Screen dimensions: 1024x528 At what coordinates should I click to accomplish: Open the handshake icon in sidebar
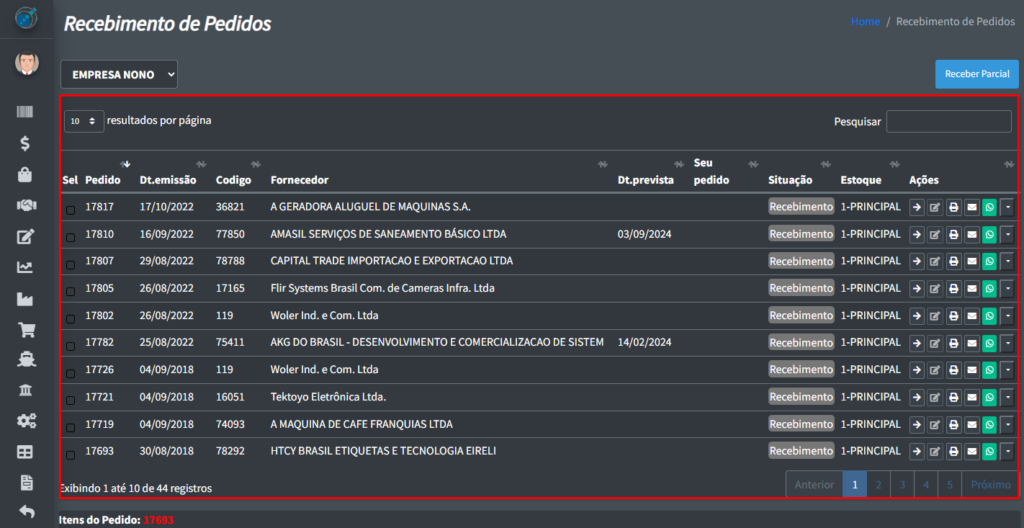click(x=26, y=205)
